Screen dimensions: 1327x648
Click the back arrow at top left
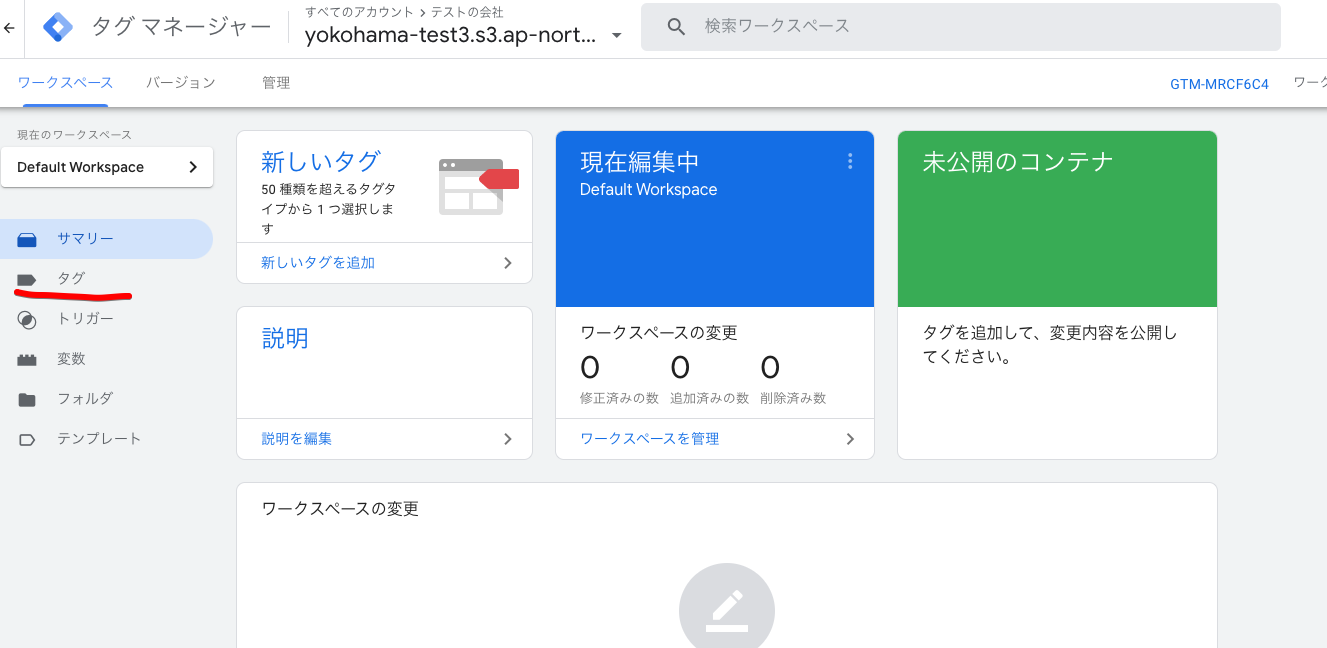[x=9, y=27]
